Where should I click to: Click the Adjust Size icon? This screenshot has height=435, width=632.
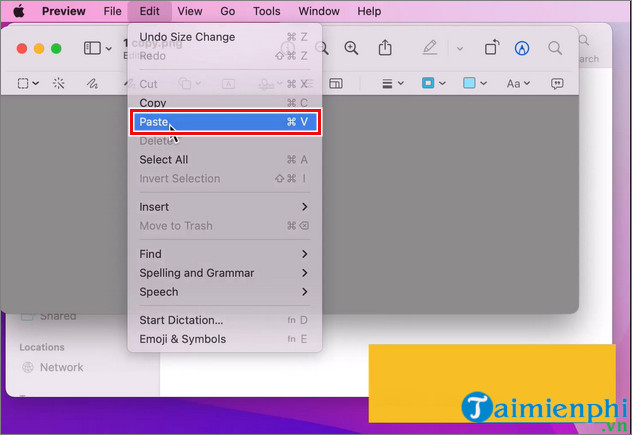tap(336, 83)
